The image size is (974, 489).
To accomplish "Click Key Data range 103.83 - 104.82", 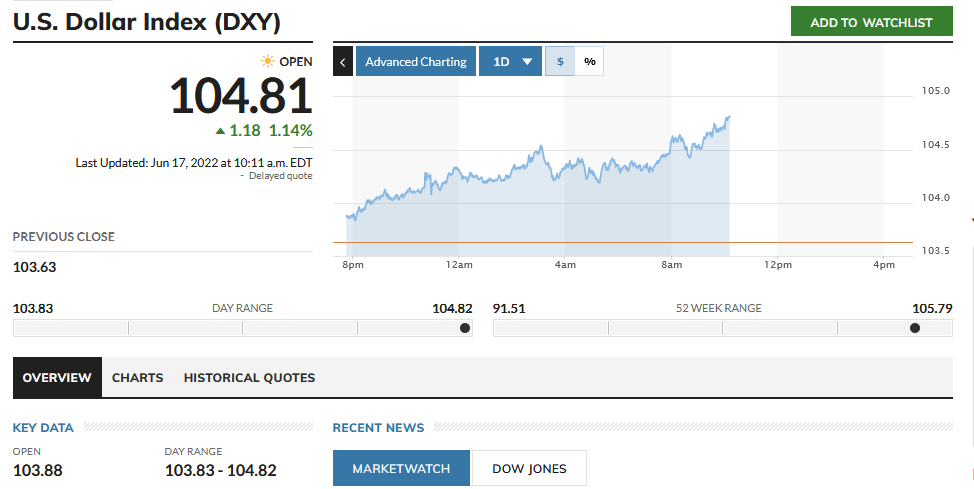I will pyautogui.click(x=221, y=470).
